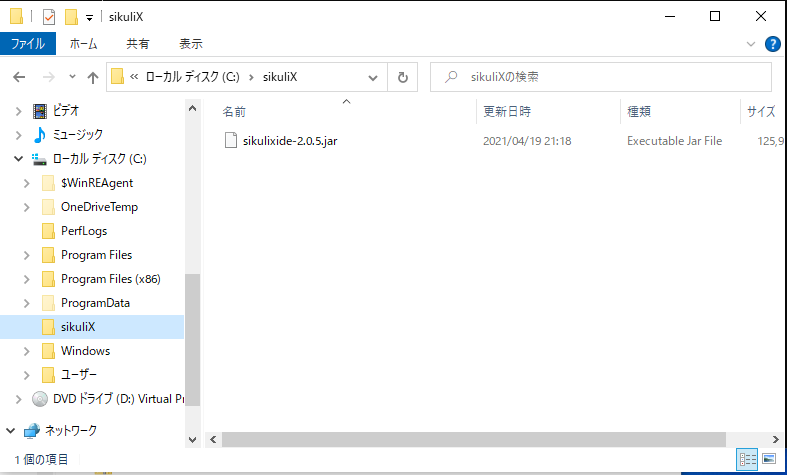Switch to details view button
Screen dimensions: 787x475
(x=747, y=459)
